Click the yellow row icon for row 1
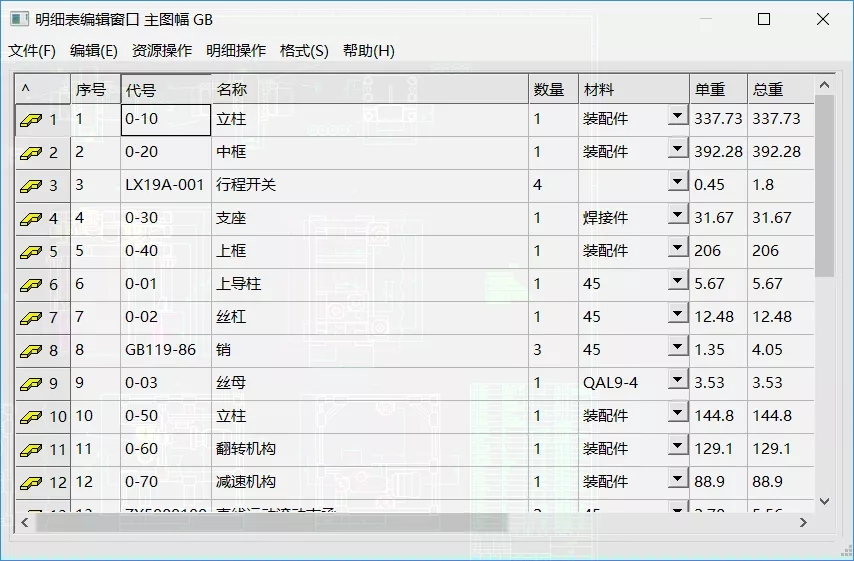854x561 pixels. pos(32,120)
